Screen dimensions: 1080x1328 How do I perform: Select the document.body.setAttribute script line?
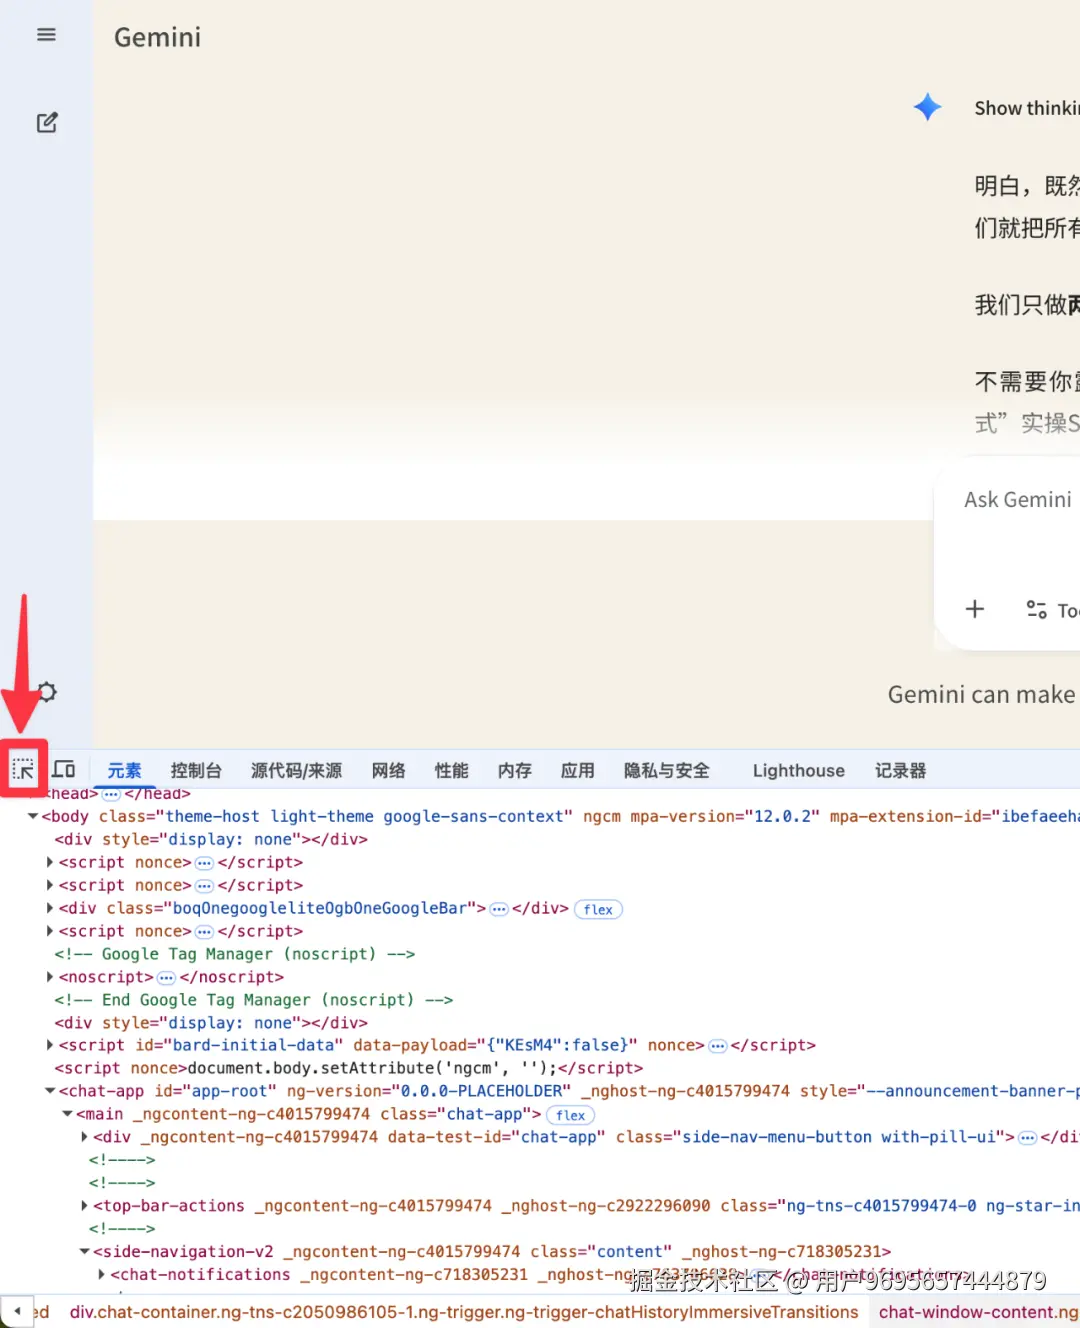(348, 1068)
